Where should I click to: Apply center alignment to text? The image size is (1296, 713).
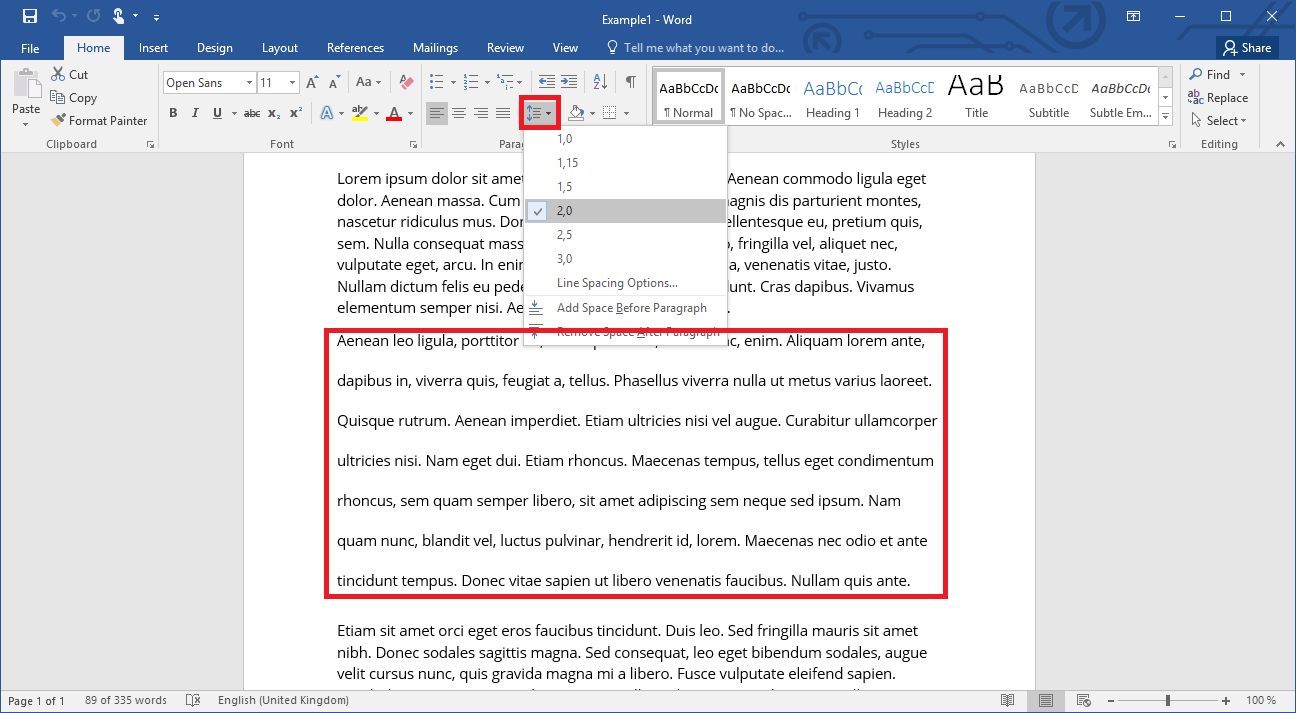point(459,113)
